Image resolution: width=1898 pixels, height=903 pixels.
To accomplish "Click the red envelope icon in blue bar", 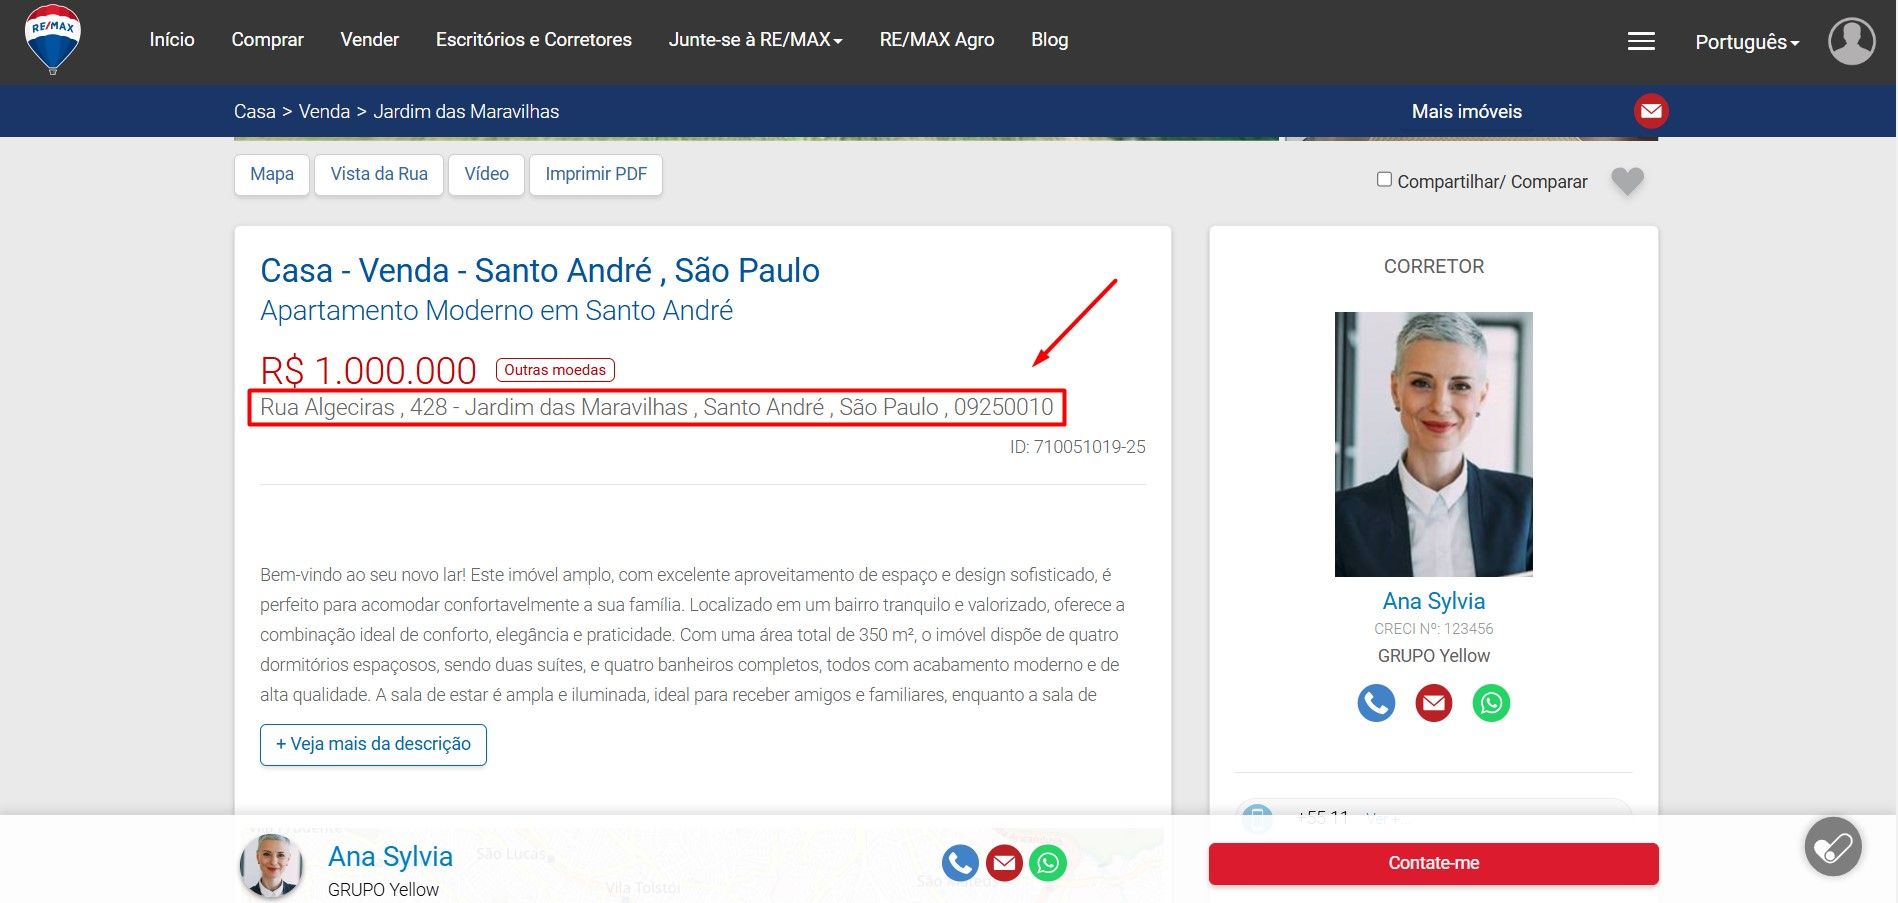I will [x=1651, y=111].
